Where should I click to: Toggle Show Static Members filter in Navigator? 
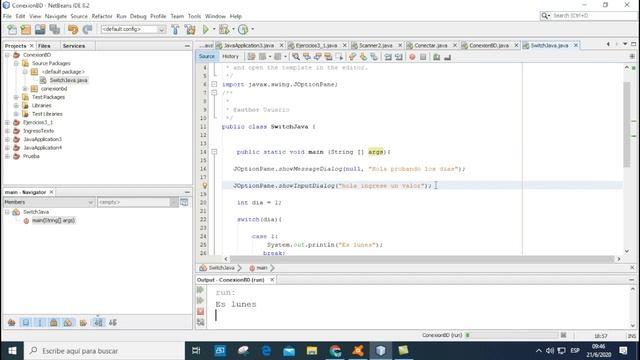click(x=40, y=323)
